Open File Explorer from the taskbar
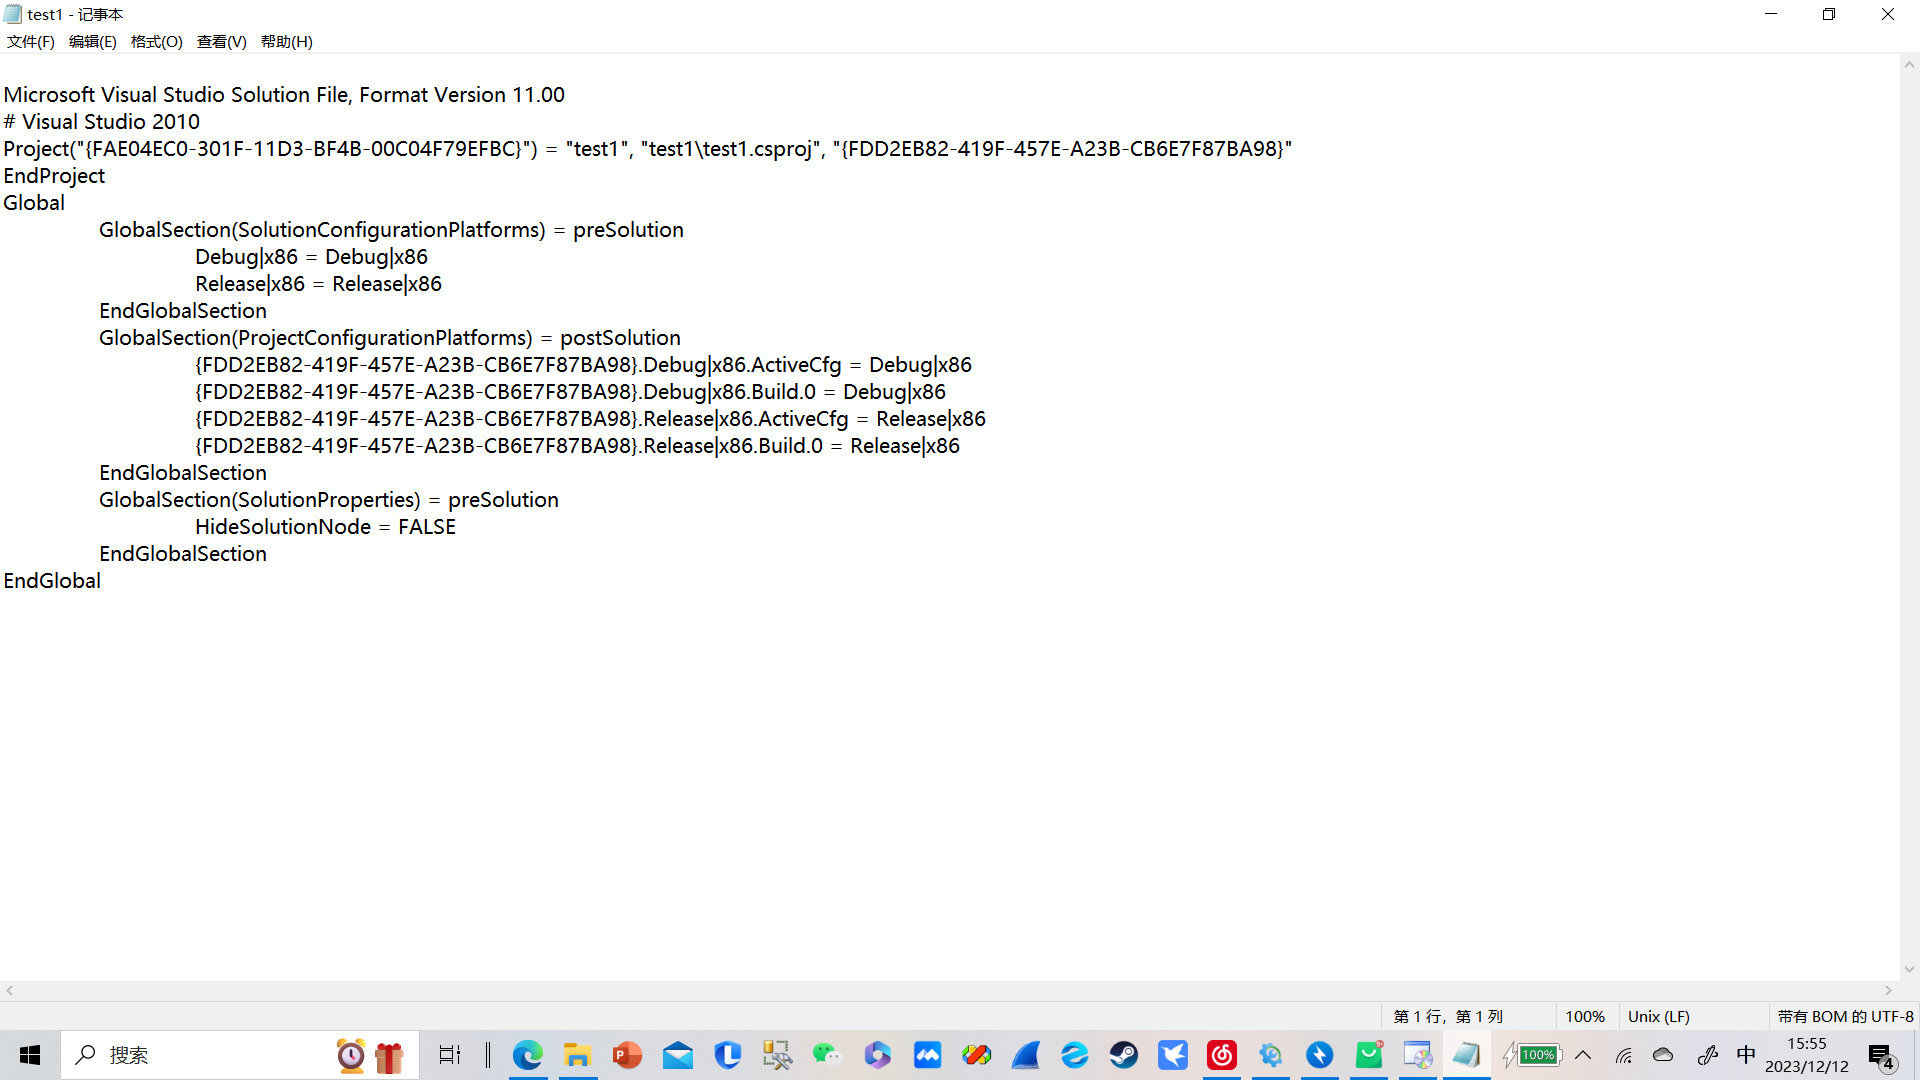The height and width of the screenshot is (1080, 1920). click(578, 1055)
